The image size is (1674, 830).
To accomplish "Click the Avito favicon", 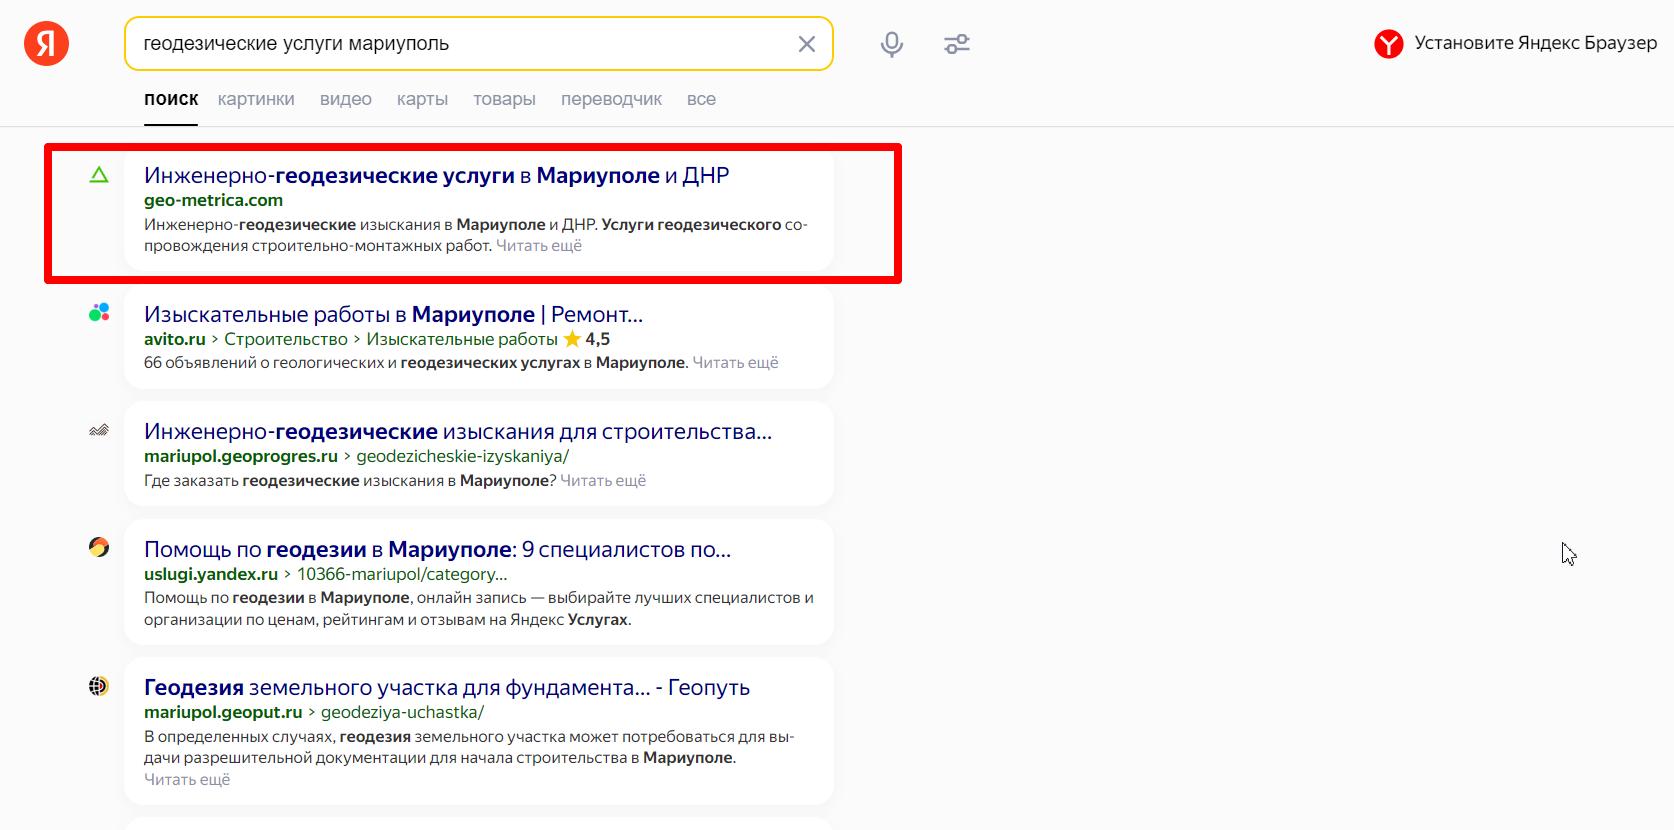I will point(99,313).
